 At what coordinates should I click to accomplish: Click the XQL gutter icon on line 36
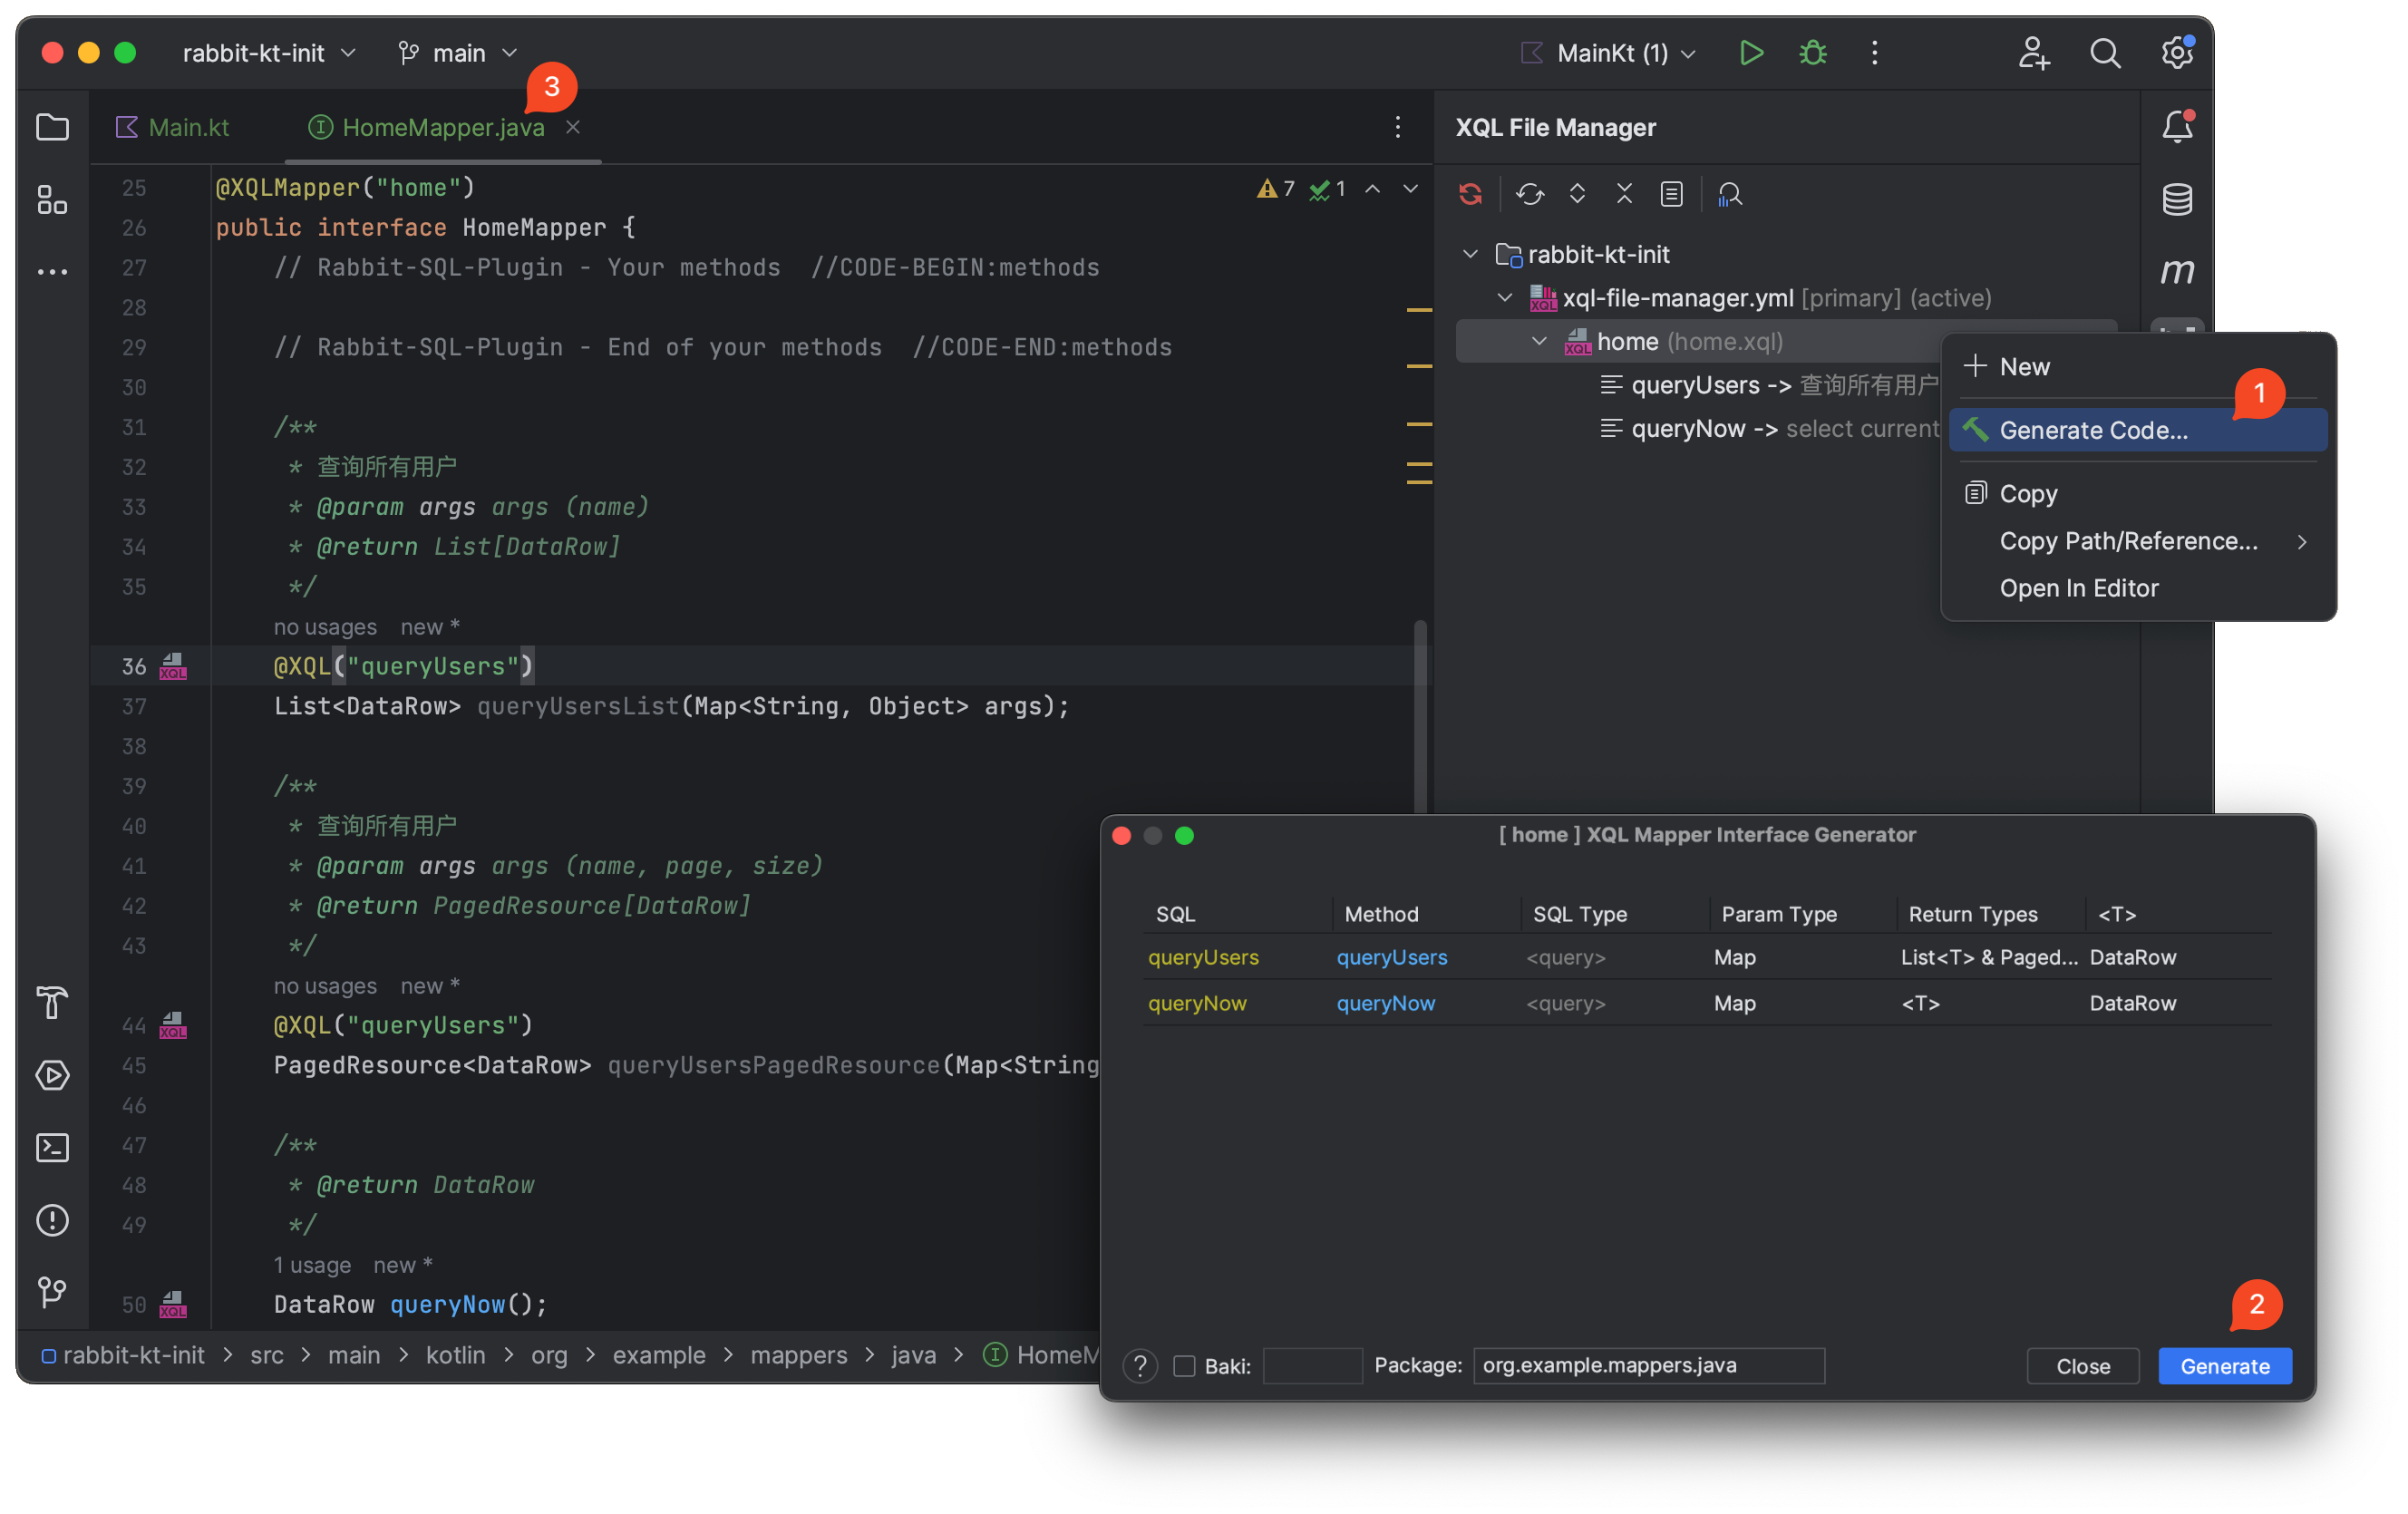pyautogui.click(x=173, y=666)
